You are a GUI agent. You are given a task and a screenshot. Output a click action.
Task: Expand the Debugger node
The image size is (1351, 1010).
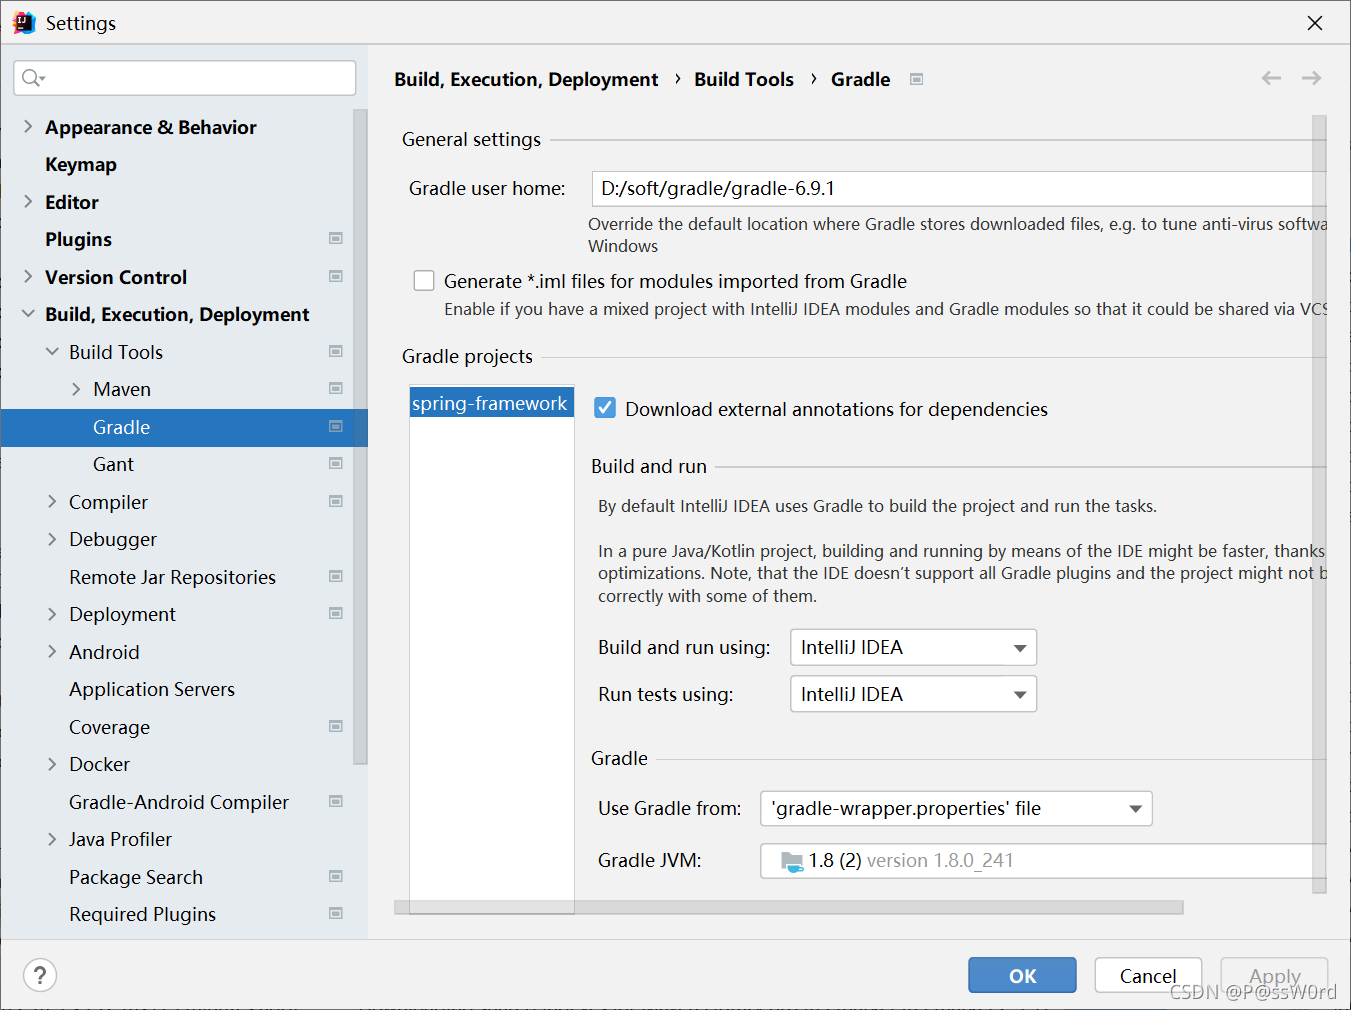click(x=52, y=539)
